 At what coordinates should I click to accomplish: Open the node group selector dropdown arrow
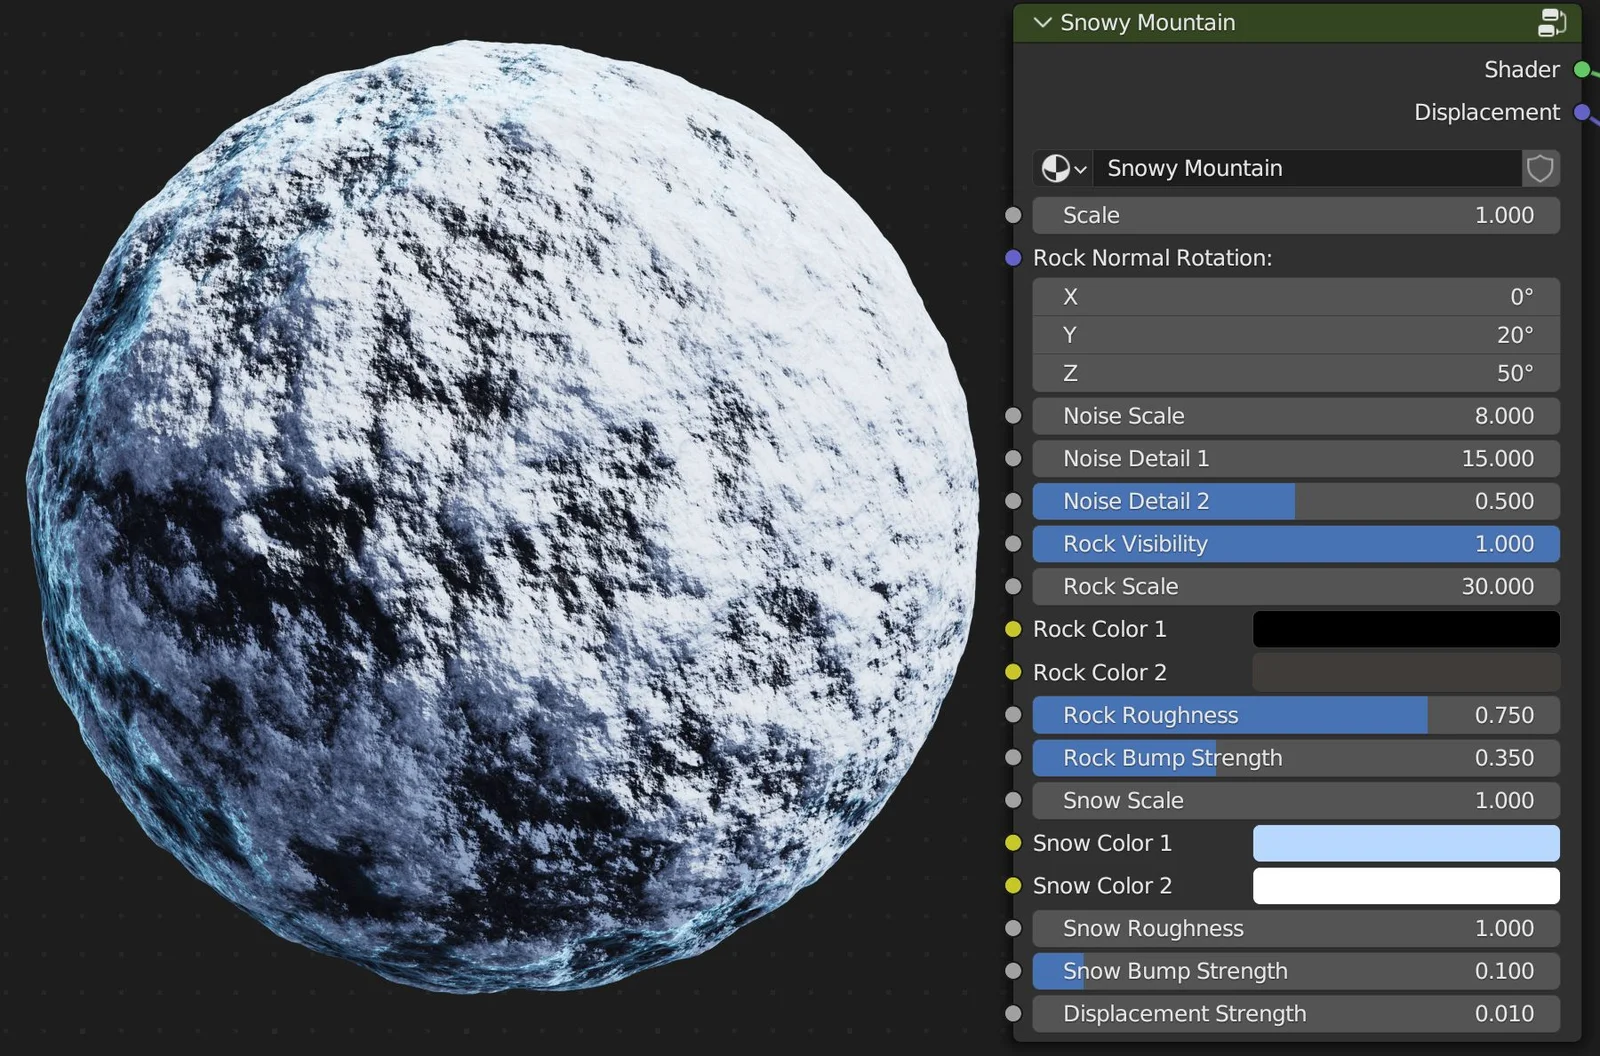tap(1081, 168)
